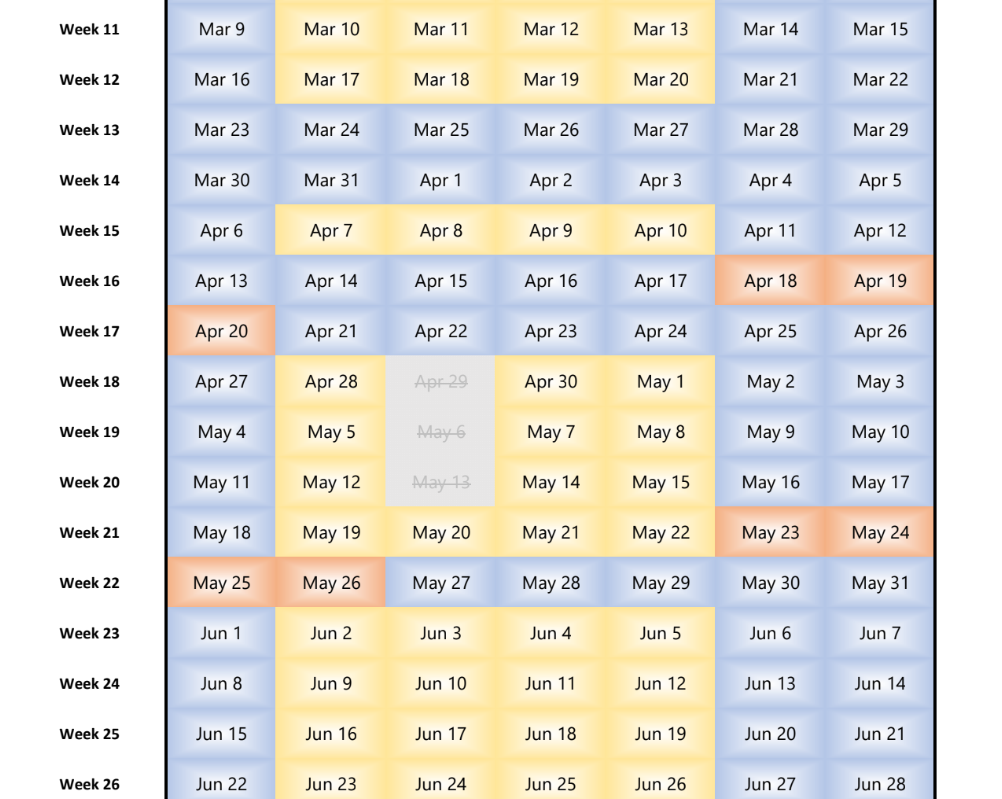Click the May 24 orange cell
1002x799 pixels.
pos(880,533)
